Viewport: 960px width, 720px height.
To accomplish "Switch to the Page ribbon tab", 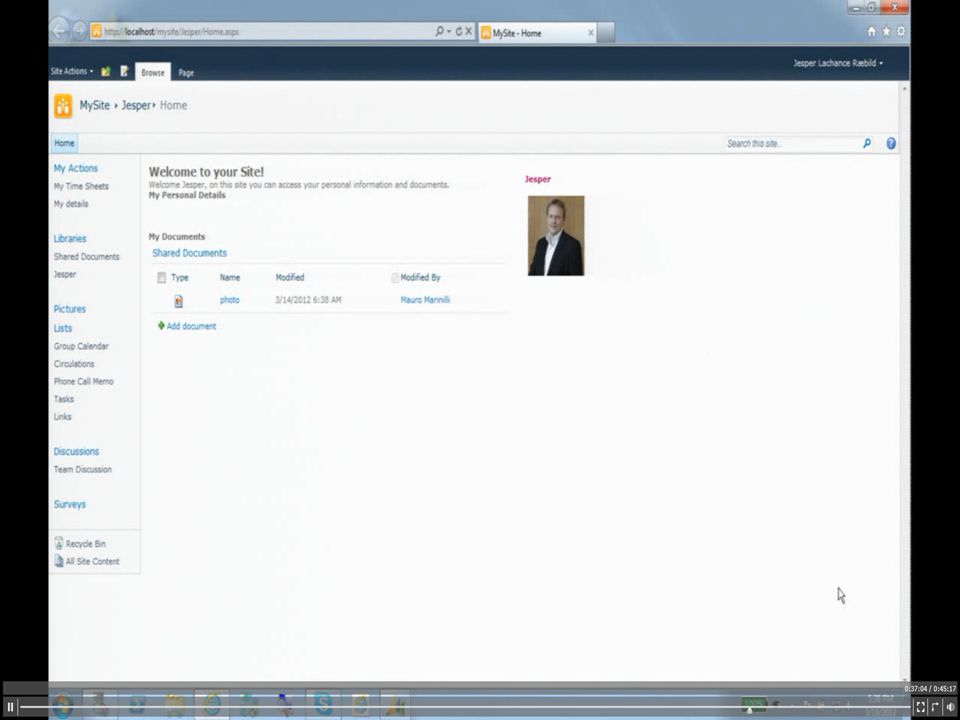I will click(186, 72).
